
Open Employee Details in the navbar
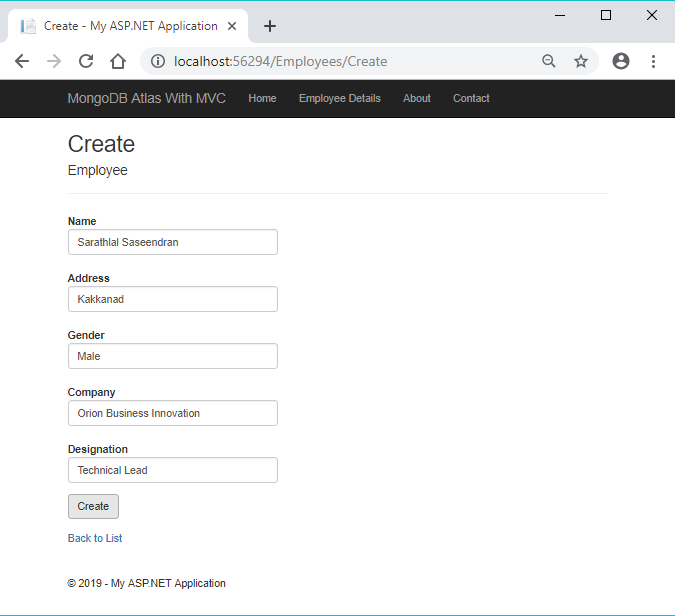pos(340,98)
